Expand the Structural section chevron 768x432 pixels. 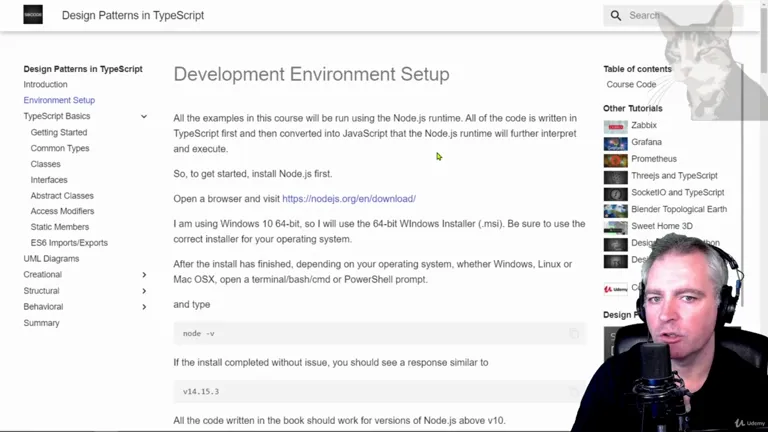click(x=144, y=291)
